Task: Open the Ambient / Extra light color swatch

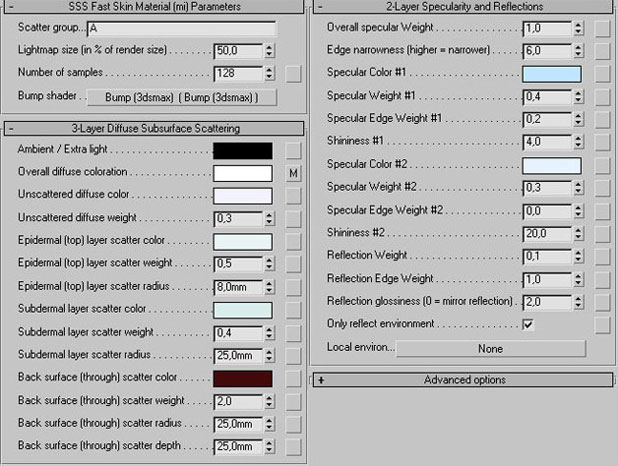Action: pyautogui.click(x=243, y=151)
